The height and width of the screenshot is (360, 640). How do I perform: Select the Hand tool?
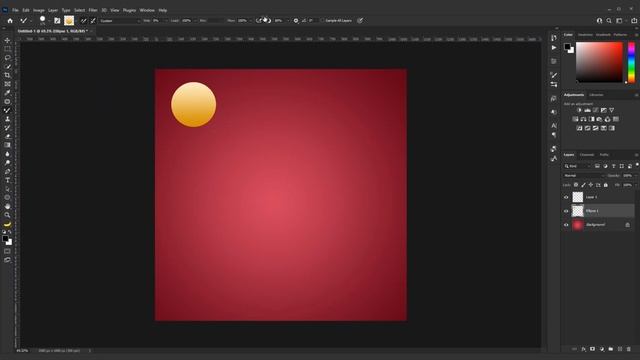click(x=7, y=206)
